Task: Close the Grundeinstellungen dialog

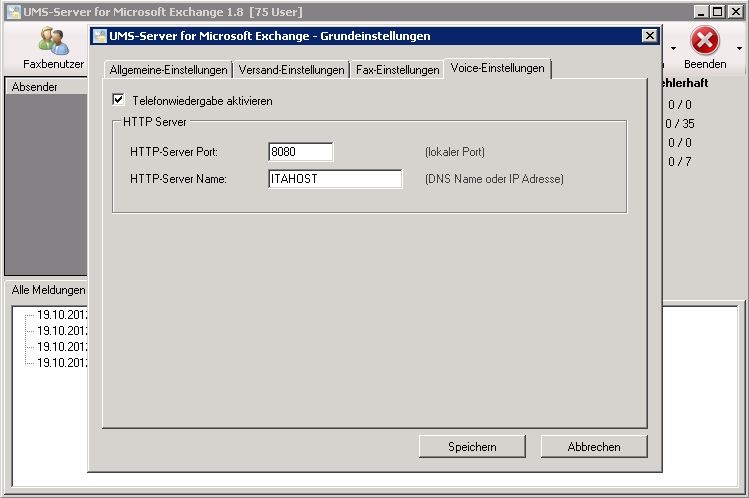Action: [649, 36]
